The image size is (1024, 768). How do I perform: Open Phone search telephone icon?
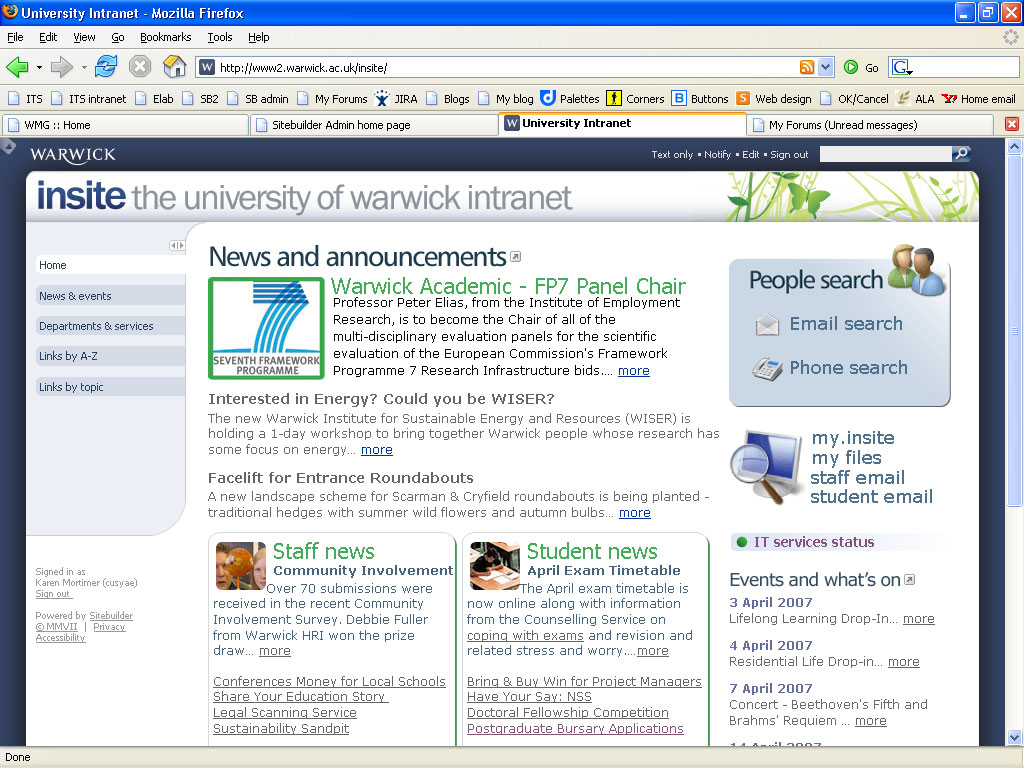tap(767, 368)
